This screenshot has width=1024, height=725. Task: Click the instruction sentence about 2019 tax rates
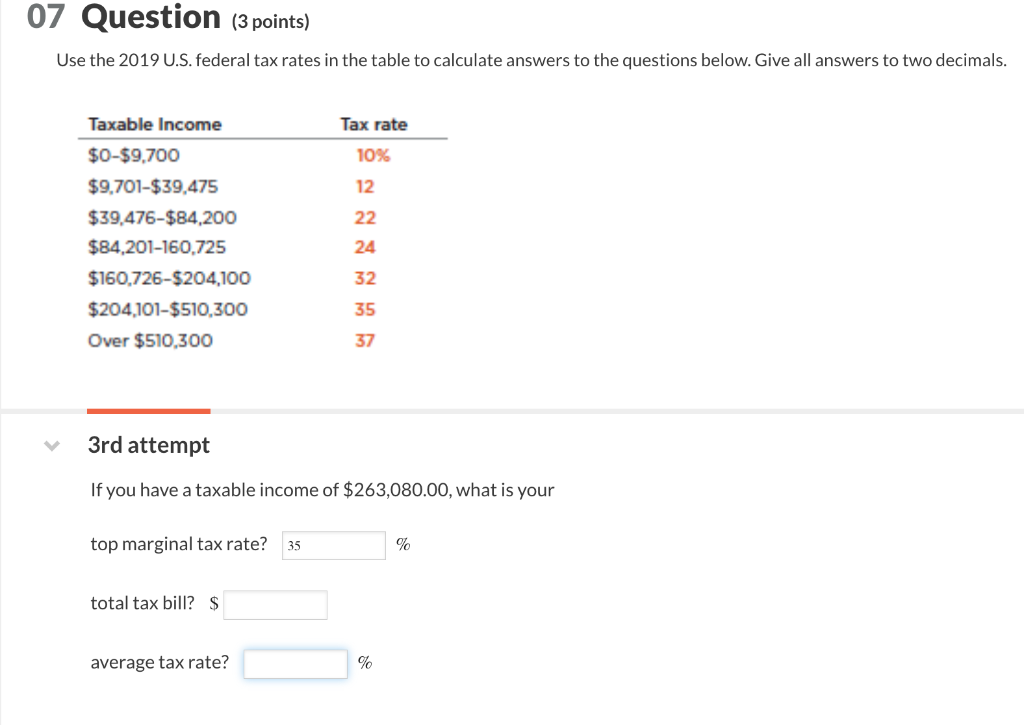pyautogui.click(x=529, y=60)
